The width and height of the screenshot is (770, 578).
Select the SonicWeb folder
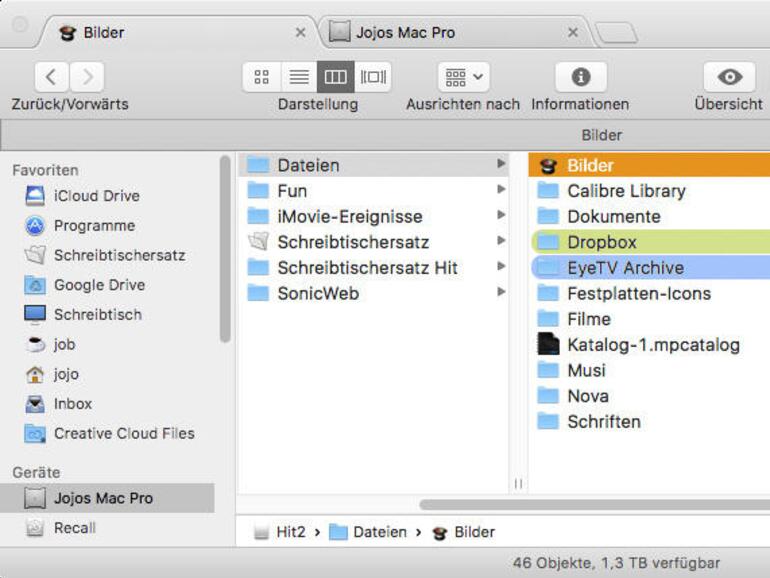373,293
